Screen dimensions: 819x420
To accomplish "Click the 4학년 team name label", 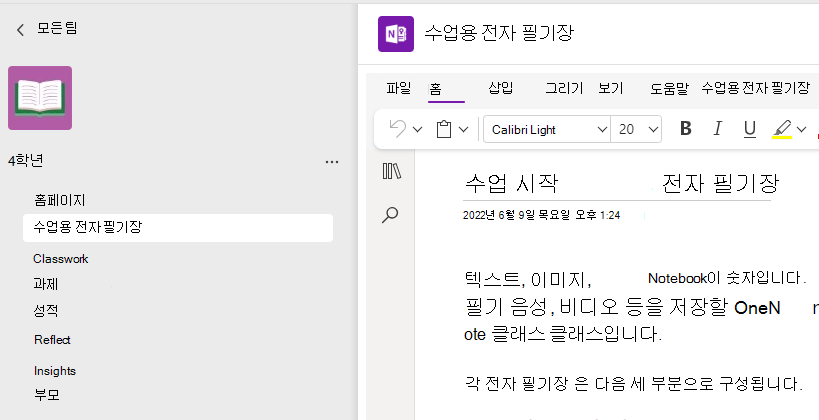I will point(26,161).
